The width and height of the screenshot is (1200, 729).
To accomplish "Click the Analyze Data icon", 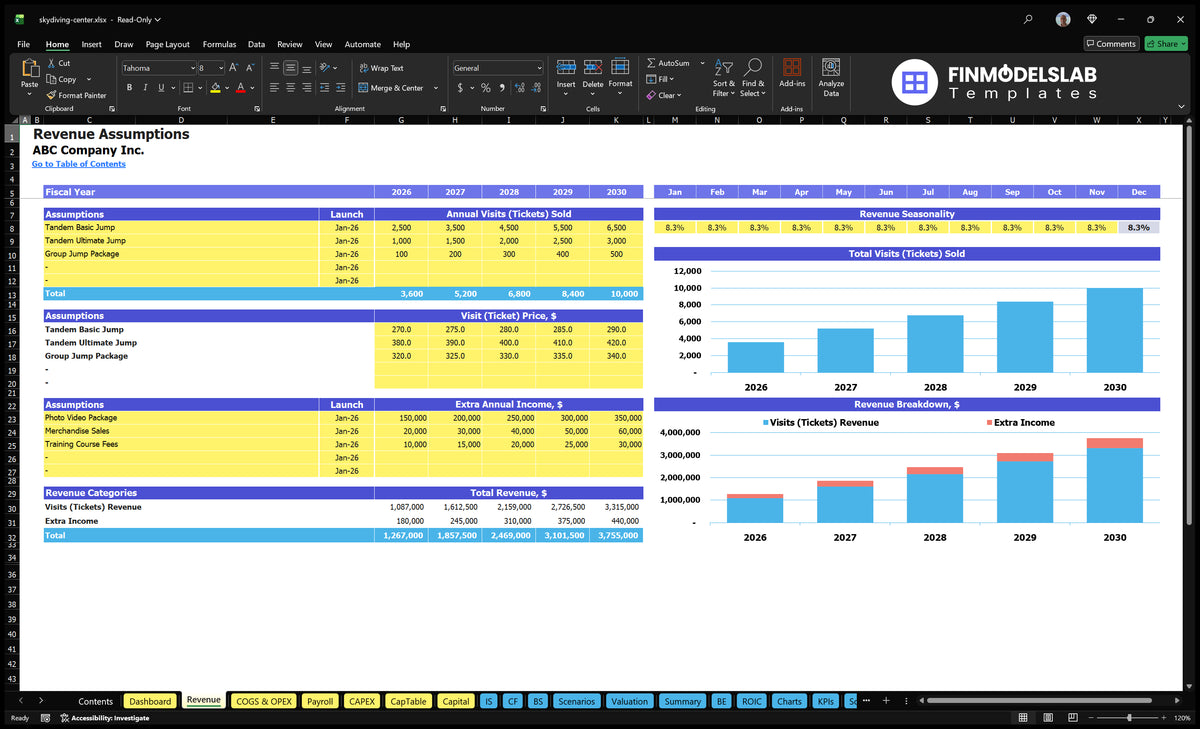I will [831, 67].
